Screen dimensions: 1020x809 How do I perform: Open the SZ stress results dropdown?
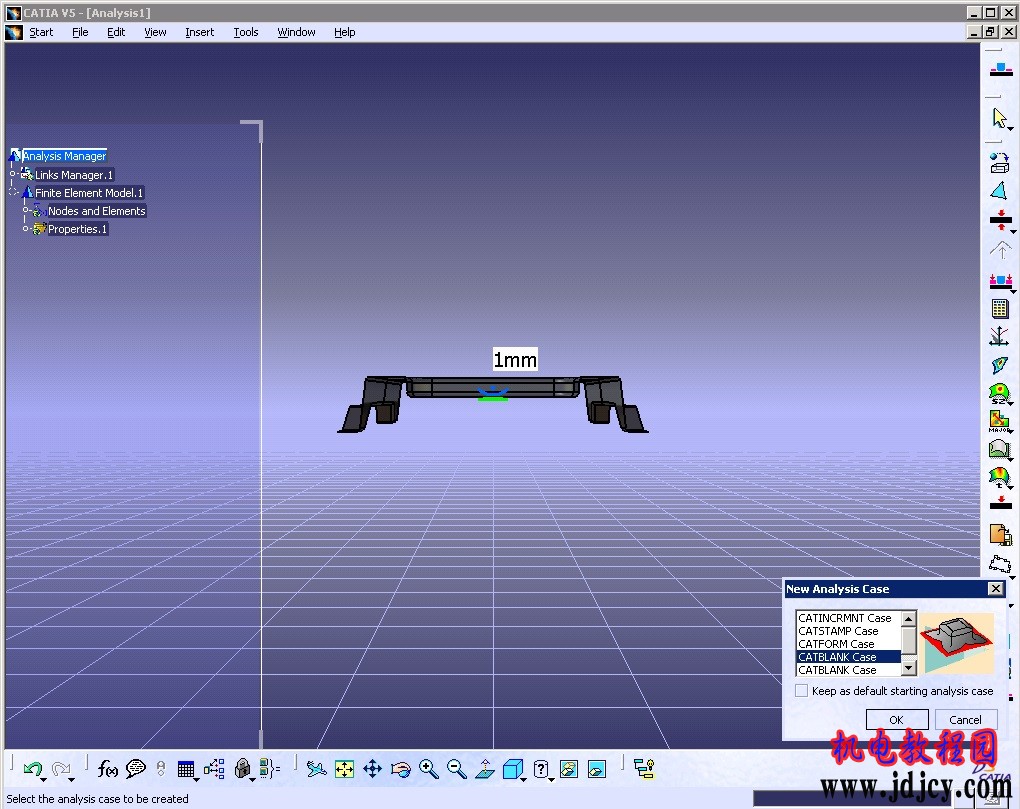pyautogui.click(x=1012, y=404)
